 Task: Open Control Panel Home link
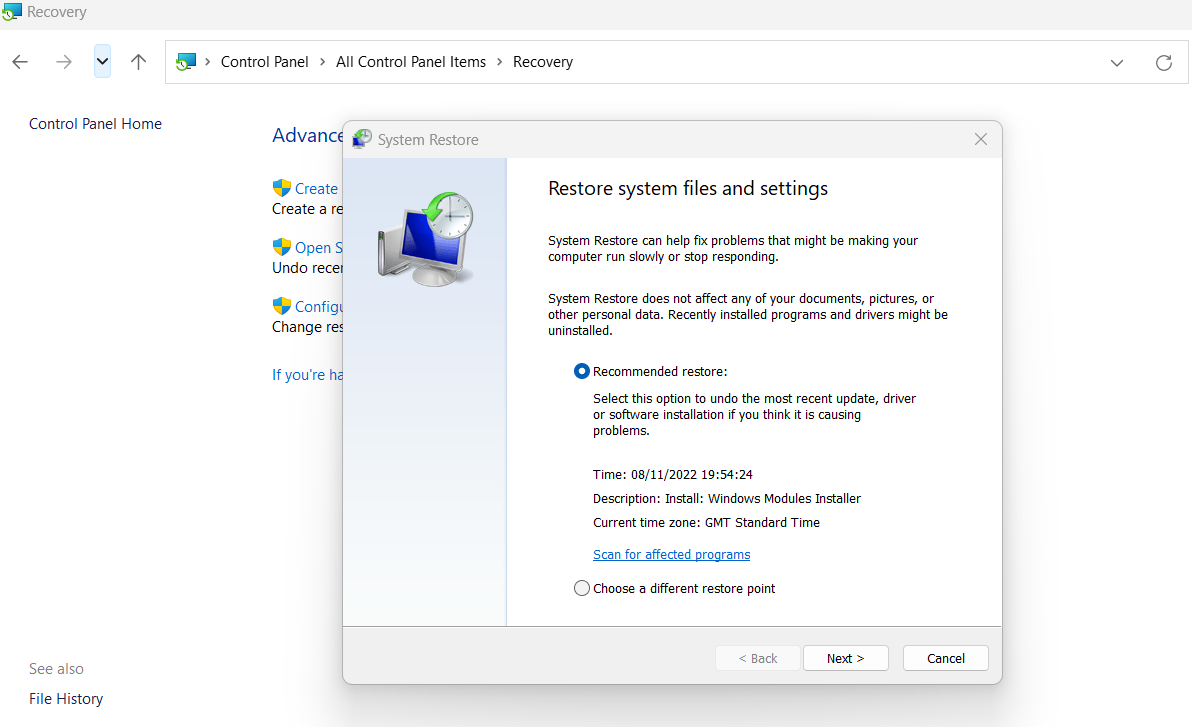(95, 124)
